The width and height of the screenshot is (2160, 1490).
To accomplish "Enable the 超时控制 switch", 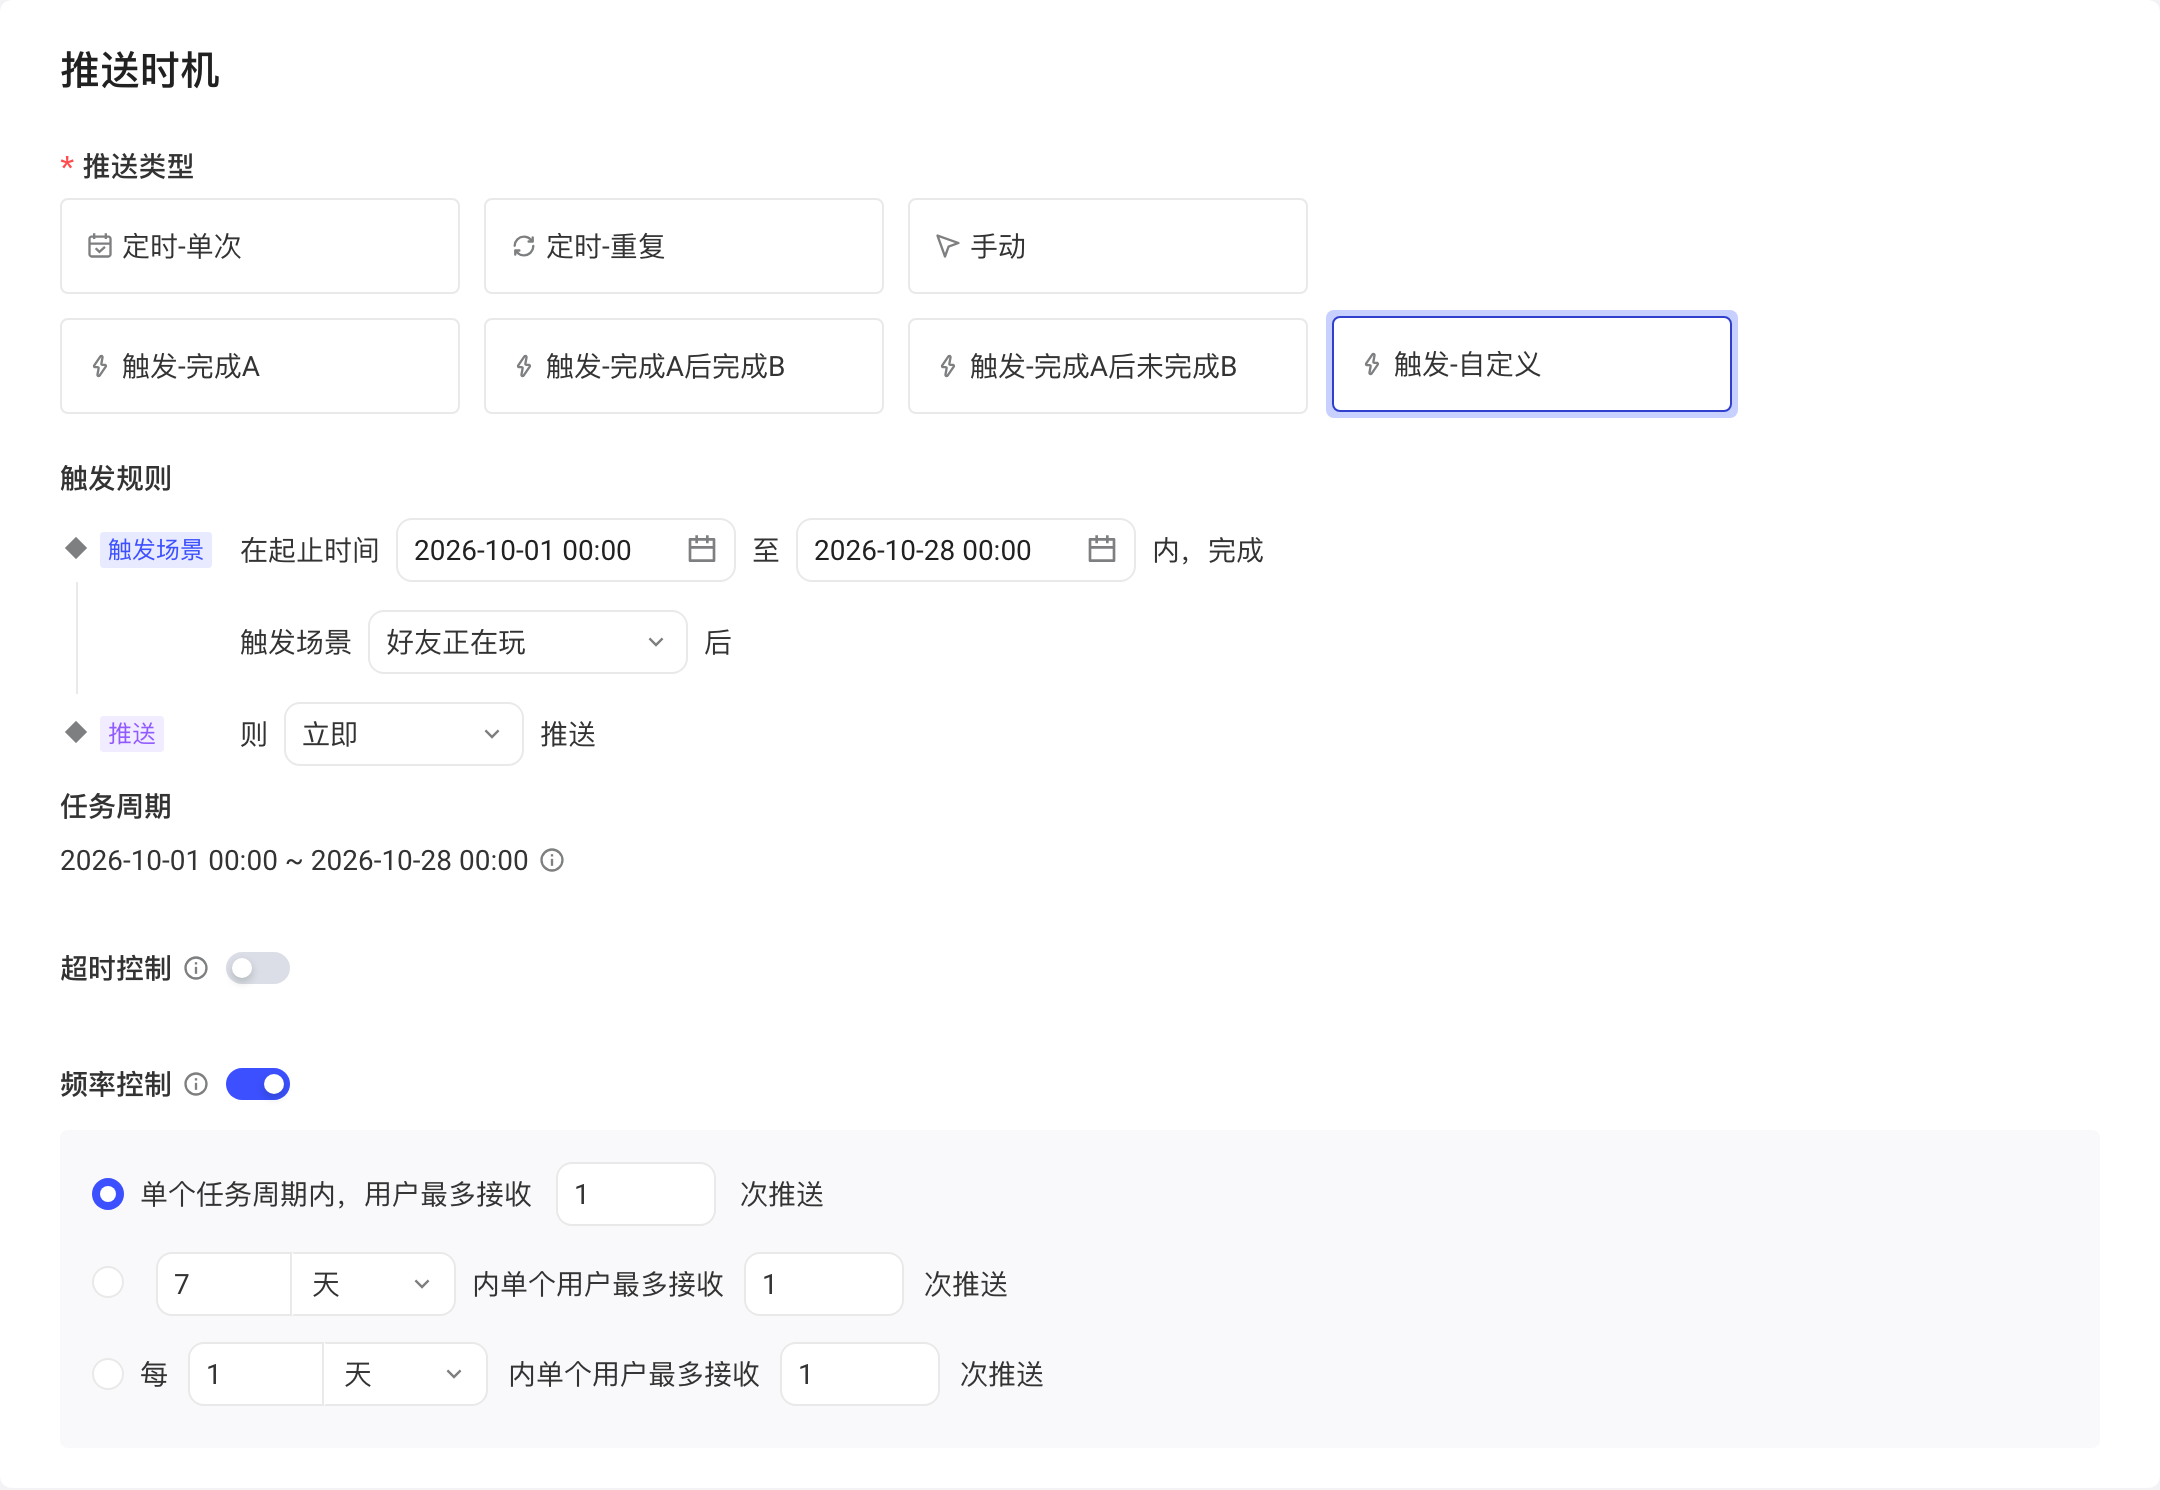I will [258, 968].
